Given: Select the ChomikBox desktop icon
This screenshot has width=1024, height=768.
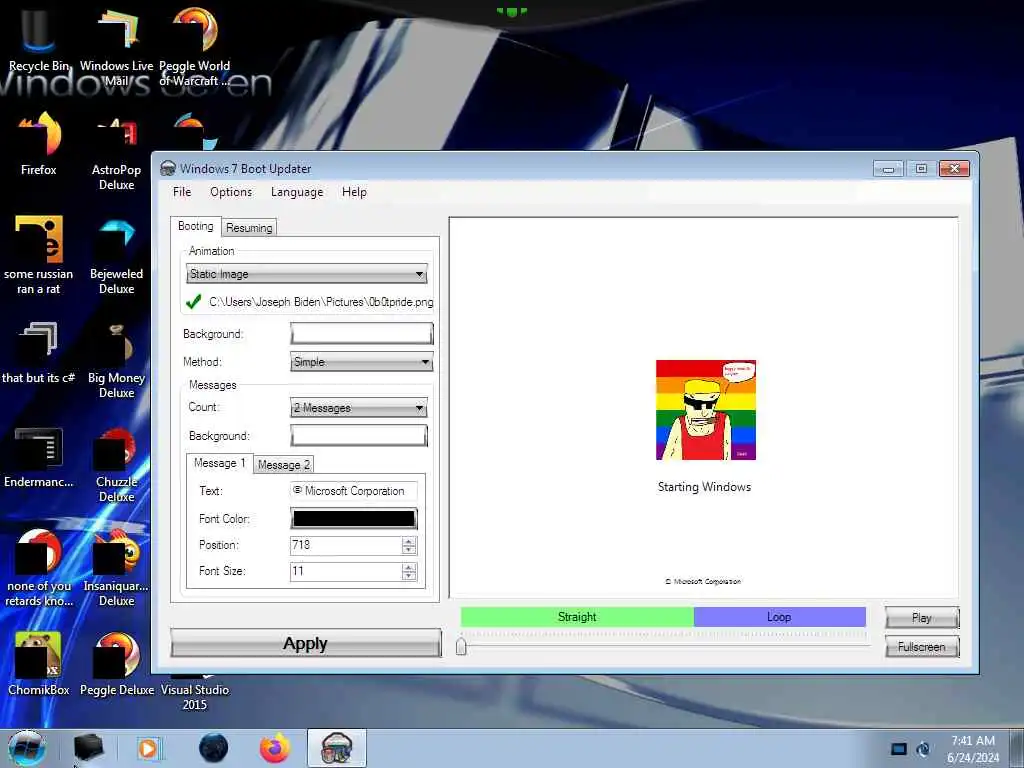Looking at the screenshot, I should tap(39, 663).
